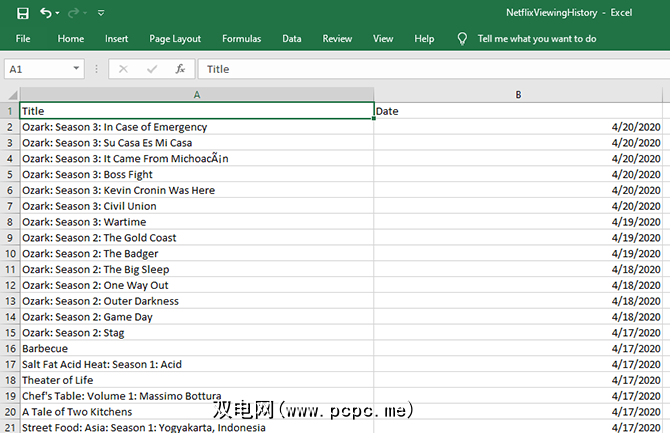This screenshot has height=433, width=670.
Task: Select column A header
Action: click(197, 95)
